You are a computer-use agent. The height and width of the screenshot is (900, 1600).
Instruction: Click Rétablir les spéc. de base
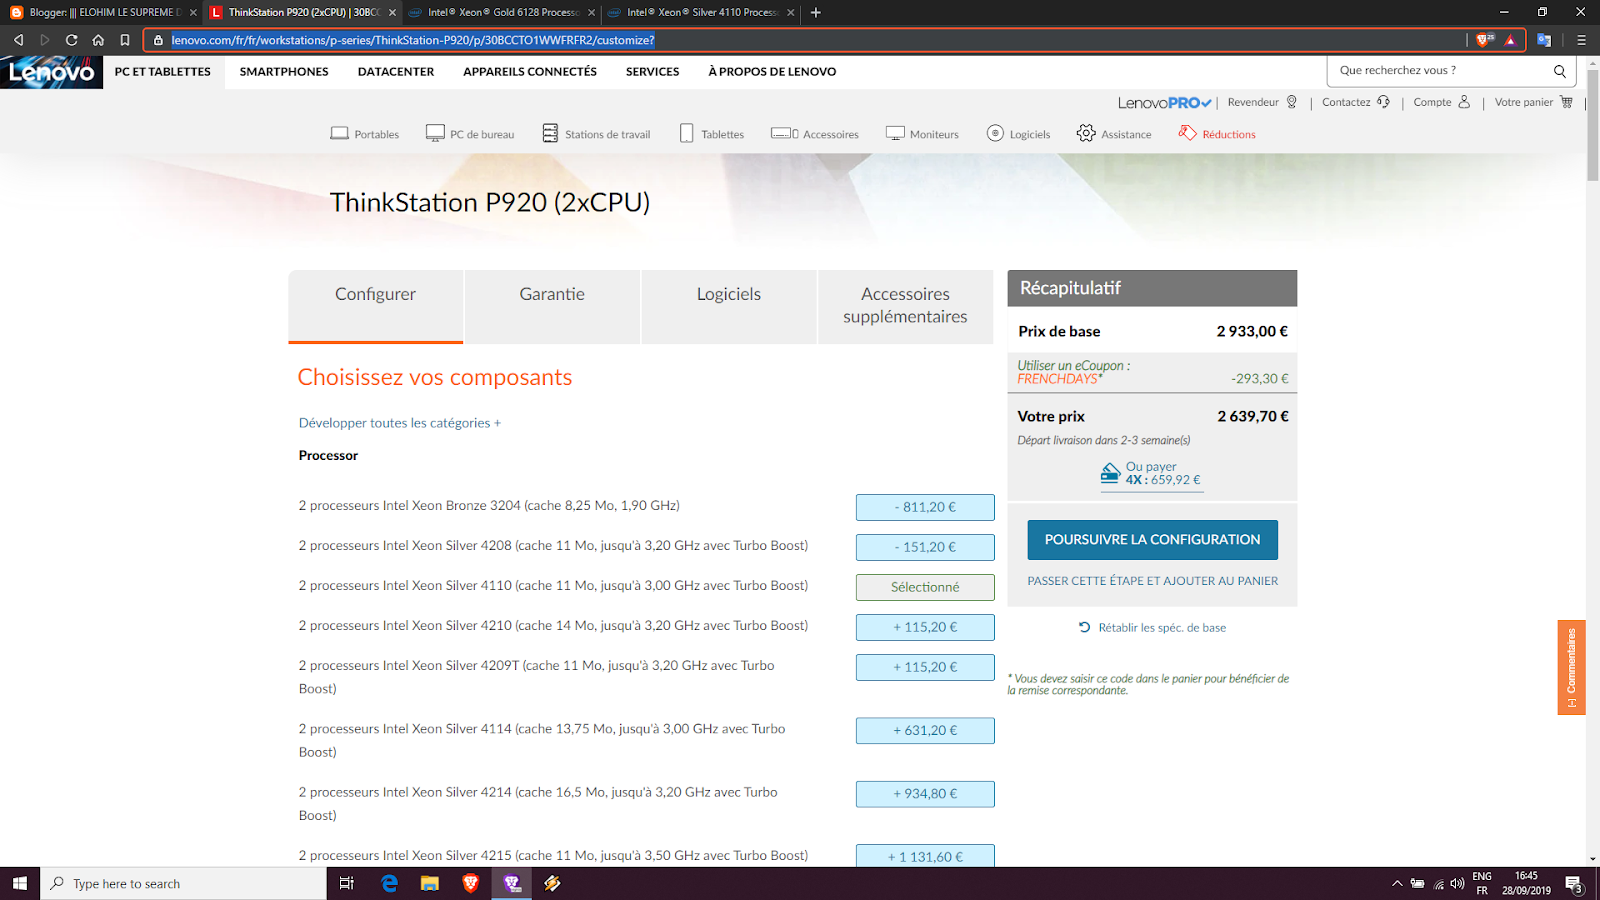coord(1152,628)
